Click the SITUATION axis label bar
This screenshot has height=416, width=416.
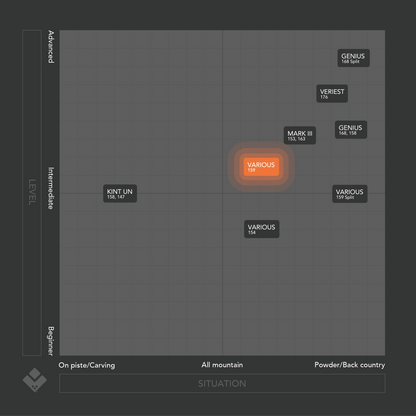tap(222, 383)
